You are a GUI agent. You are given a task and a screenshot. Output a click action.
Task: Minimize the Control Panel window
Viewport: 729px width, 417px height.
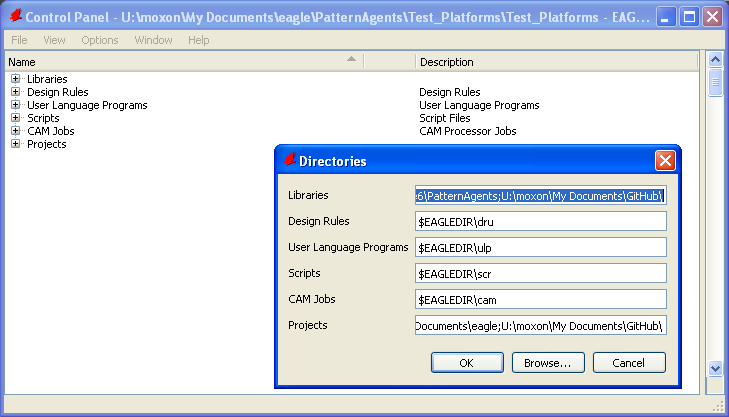pyautogui.click(x=666, y=17)
